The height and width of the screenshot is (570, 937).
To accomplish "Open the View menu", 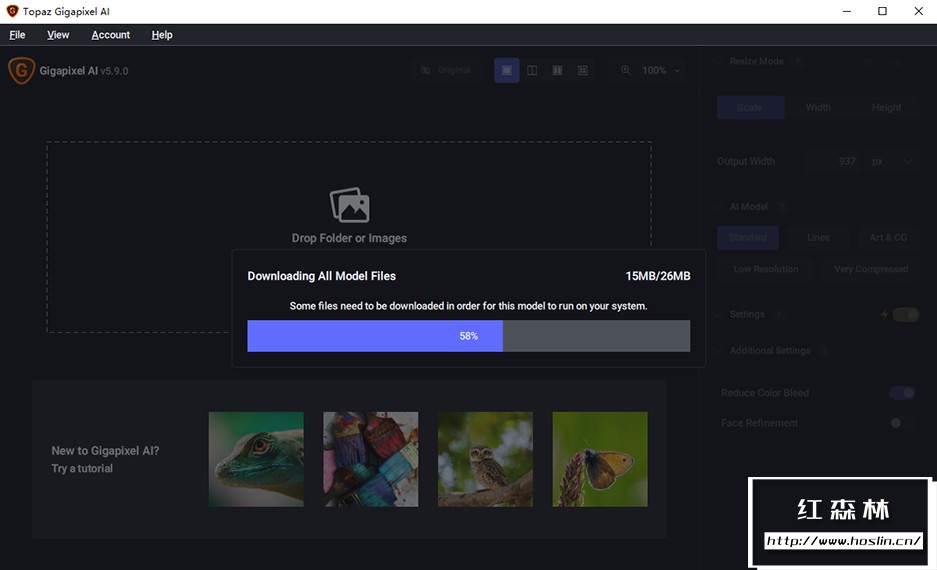I will pyautogui.click(x=58, y=35).
